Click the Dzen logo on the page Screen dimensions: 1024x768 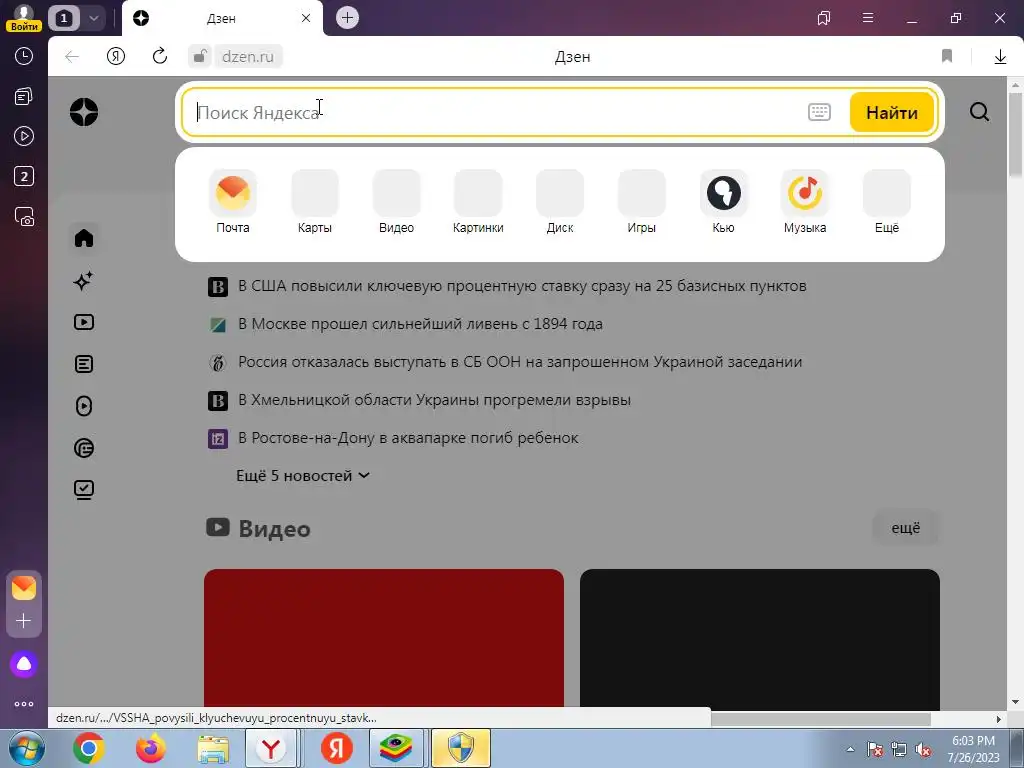pyautogui.click(x=84, y=112)
